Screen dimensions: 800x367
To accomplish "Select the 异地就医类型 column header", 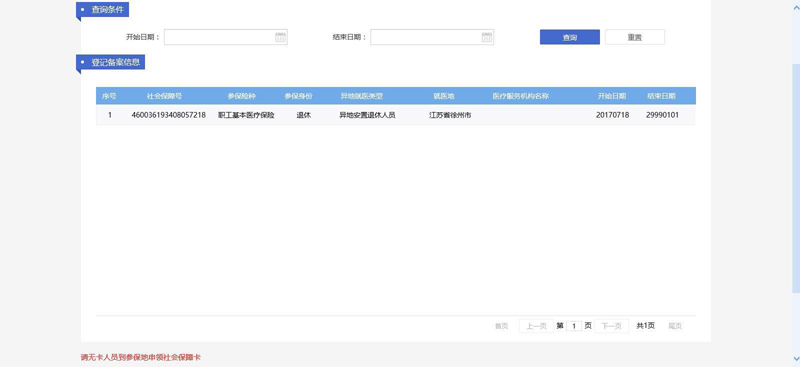I will click(362, 96).
